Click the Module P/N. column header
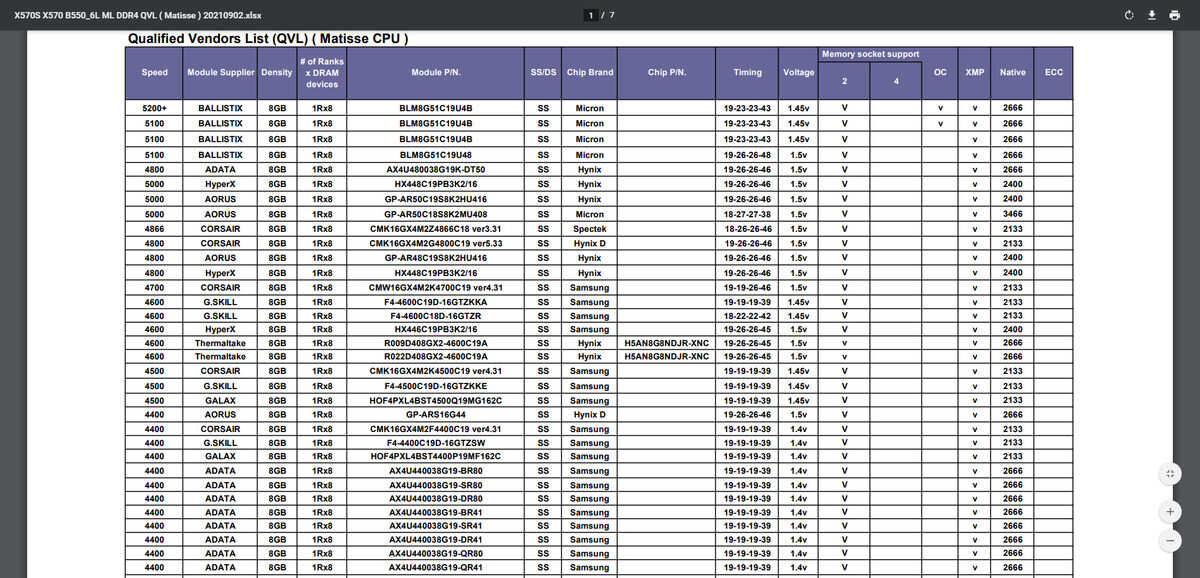Screen dimensions: 1200x578 pos(435,72)
